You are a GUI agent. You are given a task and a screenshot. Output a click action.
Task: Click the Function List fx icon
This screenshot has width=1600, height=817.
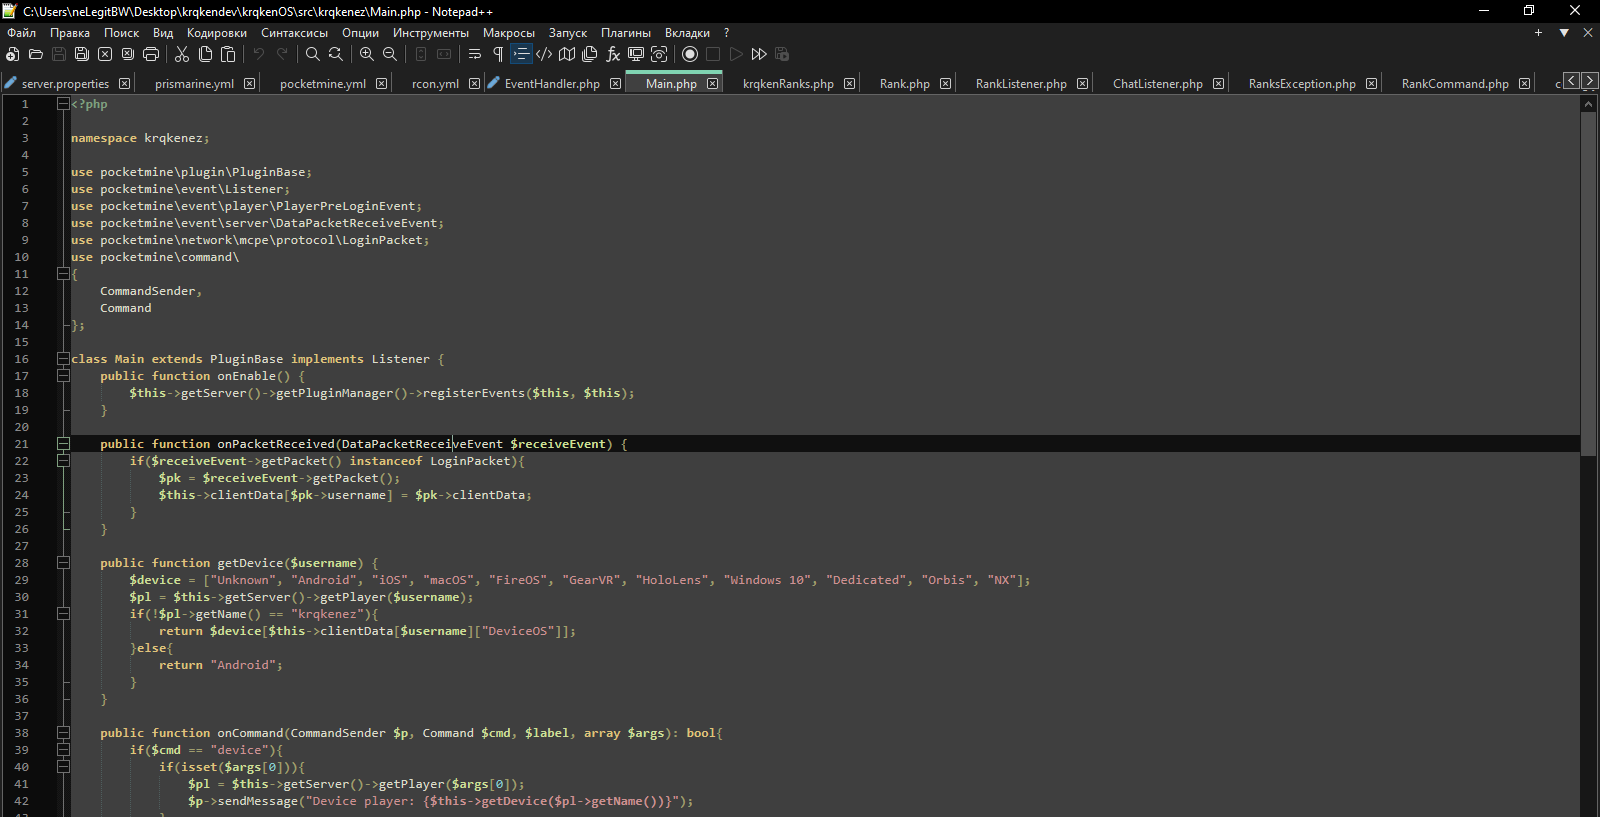tap(613, 54)
